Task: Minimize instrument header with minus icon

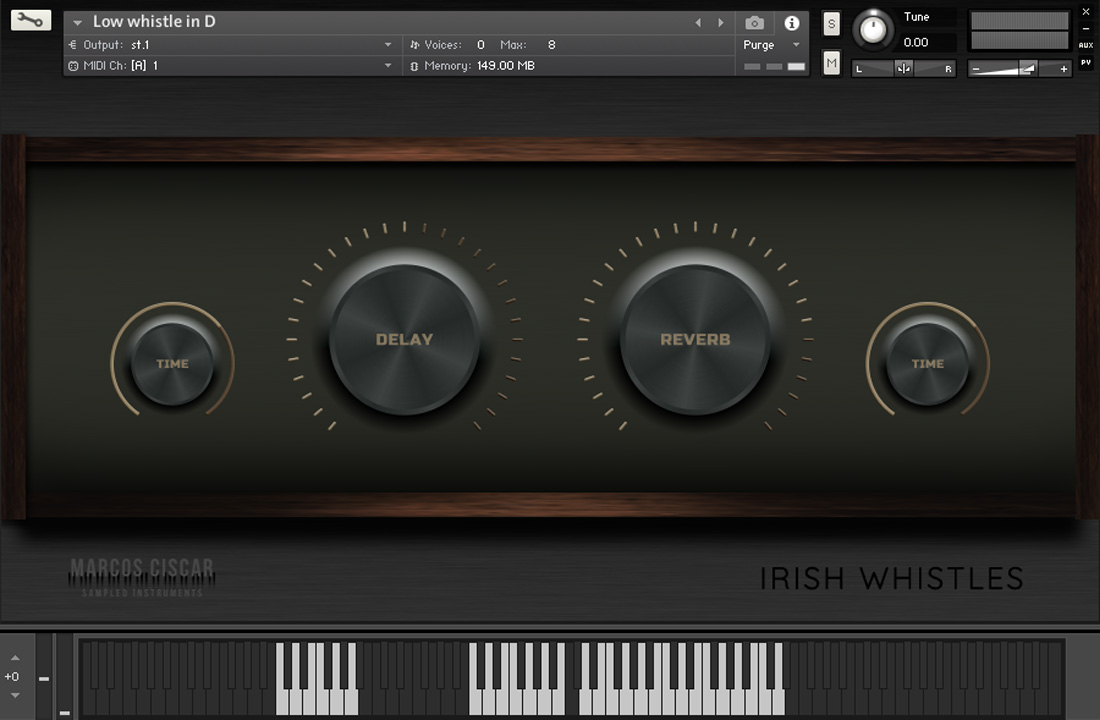Action: tap(1085, 29)
